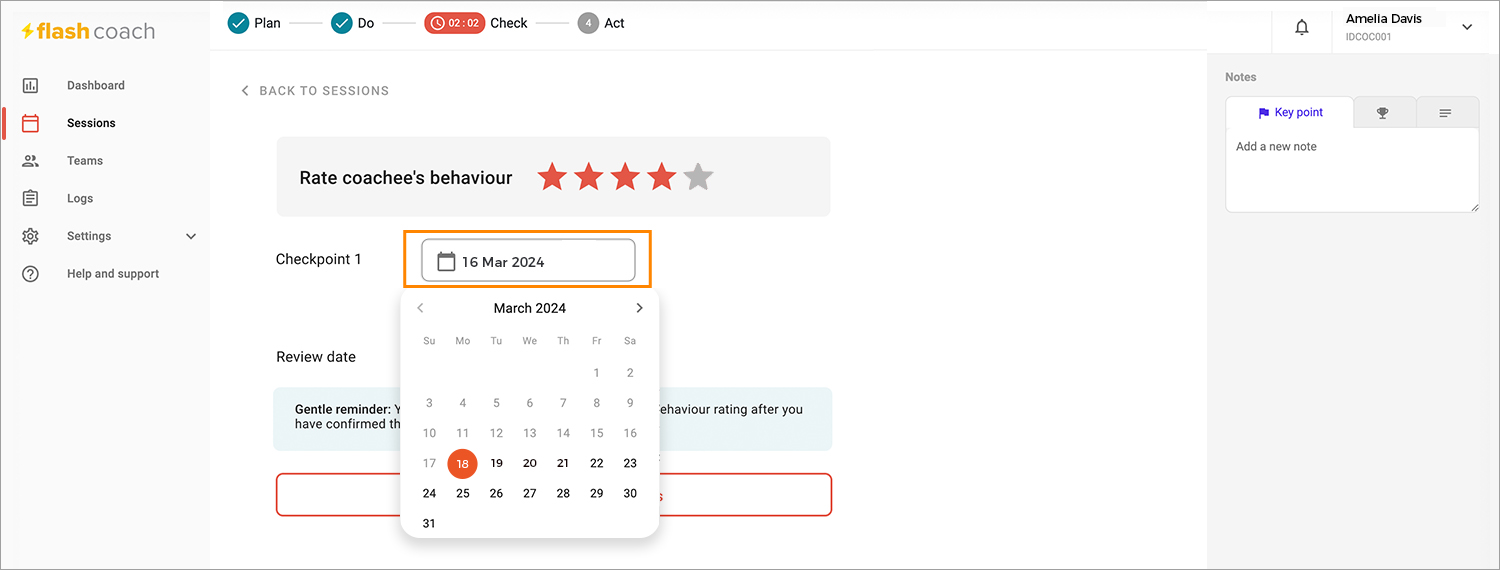Click the Gentle reminder message
Screen dimensions: 1500x570
[552, 417]
